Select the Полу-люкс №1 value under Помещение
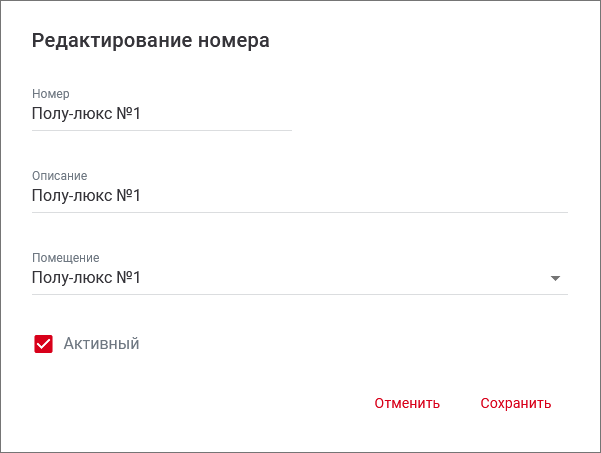The image size is (601, 453). click(86, 277)
